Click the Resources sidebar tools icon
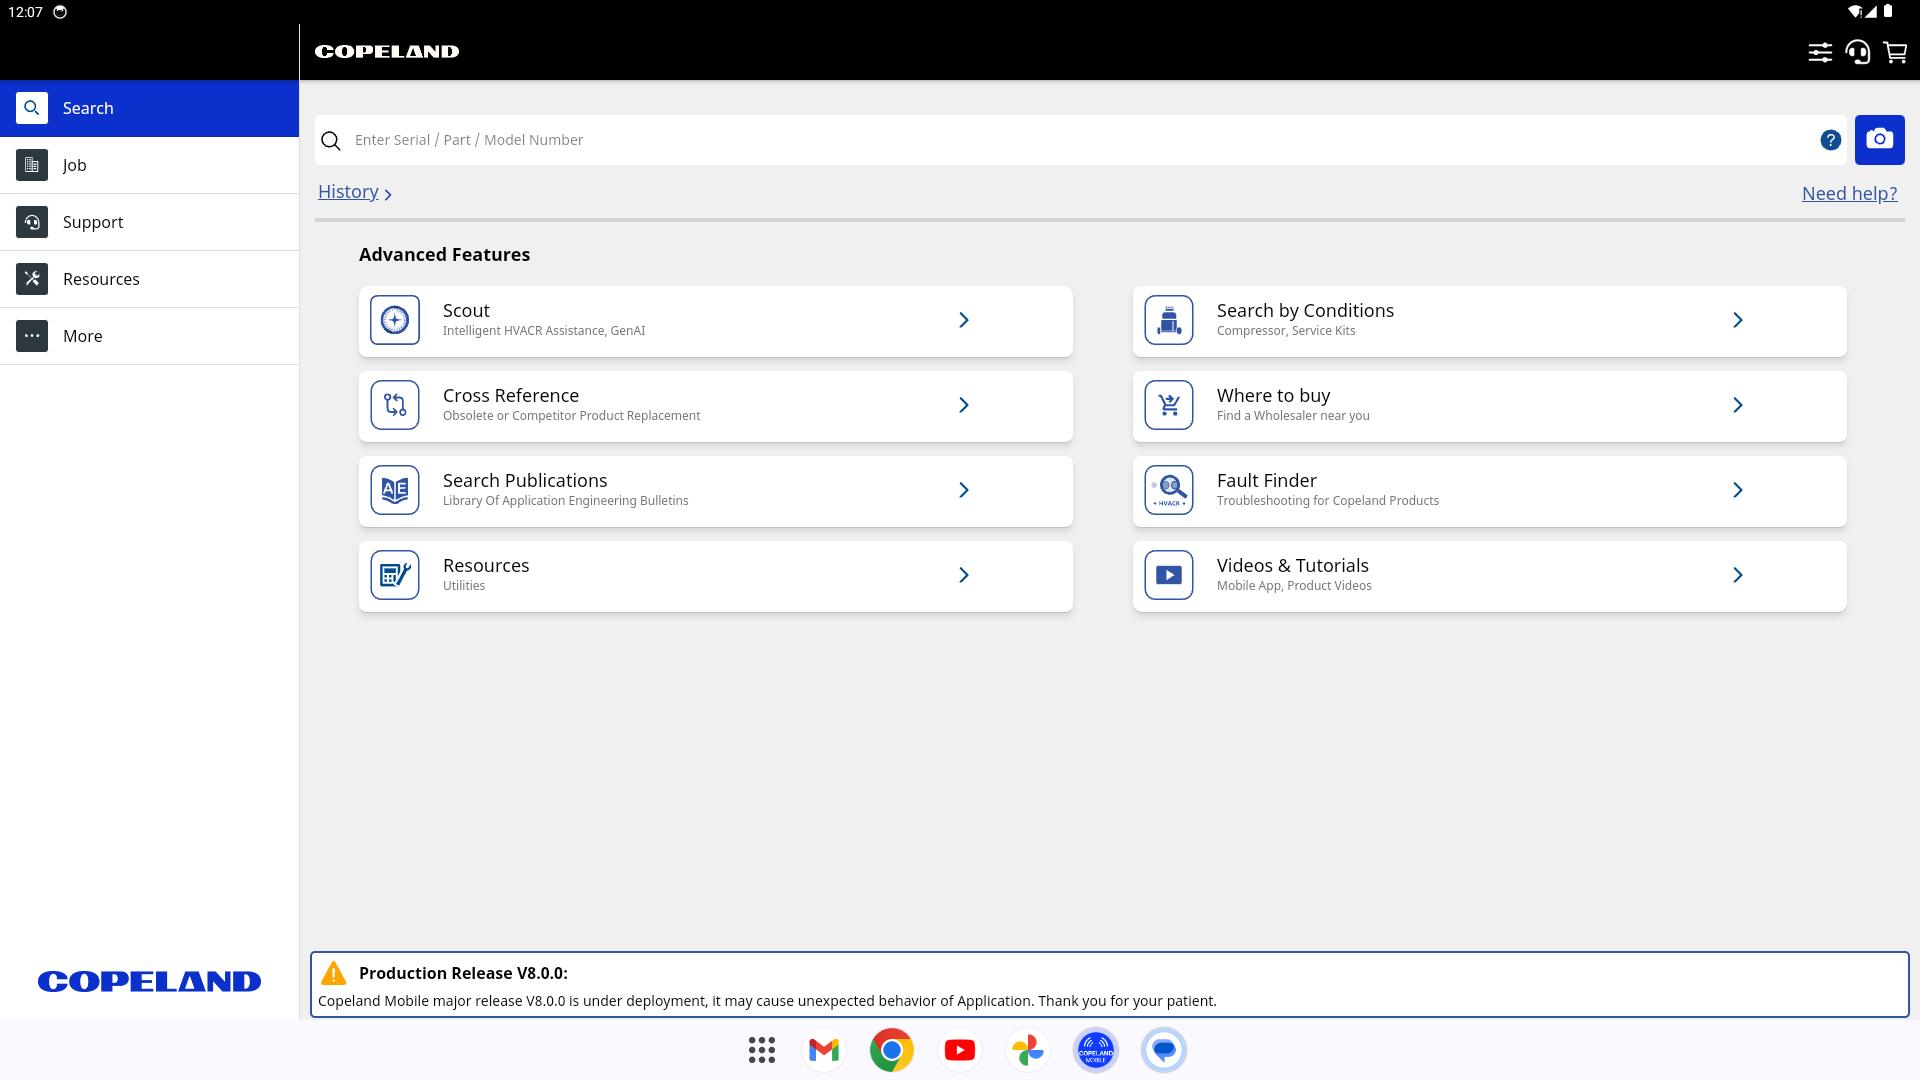1920x1080 pixels. click(32, 279)
